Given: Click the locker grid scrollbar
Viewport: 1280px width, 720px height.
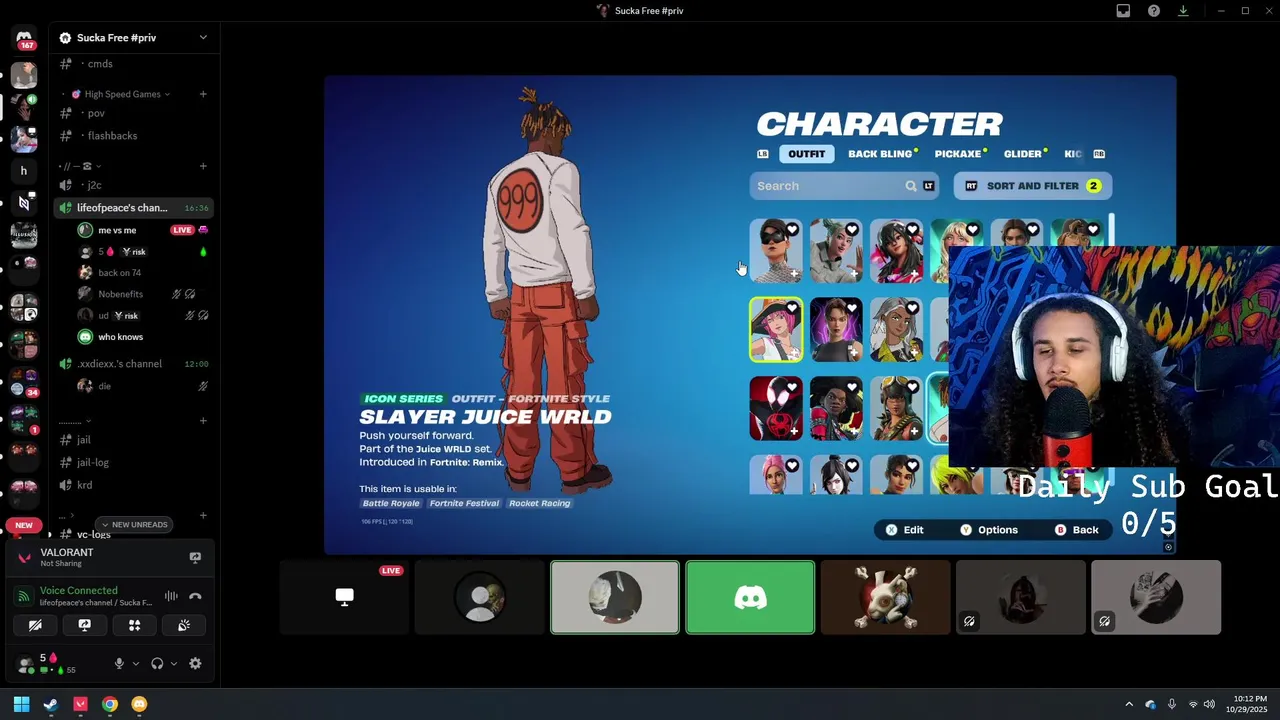Looking at the screenshot, I should point(1112,229).
